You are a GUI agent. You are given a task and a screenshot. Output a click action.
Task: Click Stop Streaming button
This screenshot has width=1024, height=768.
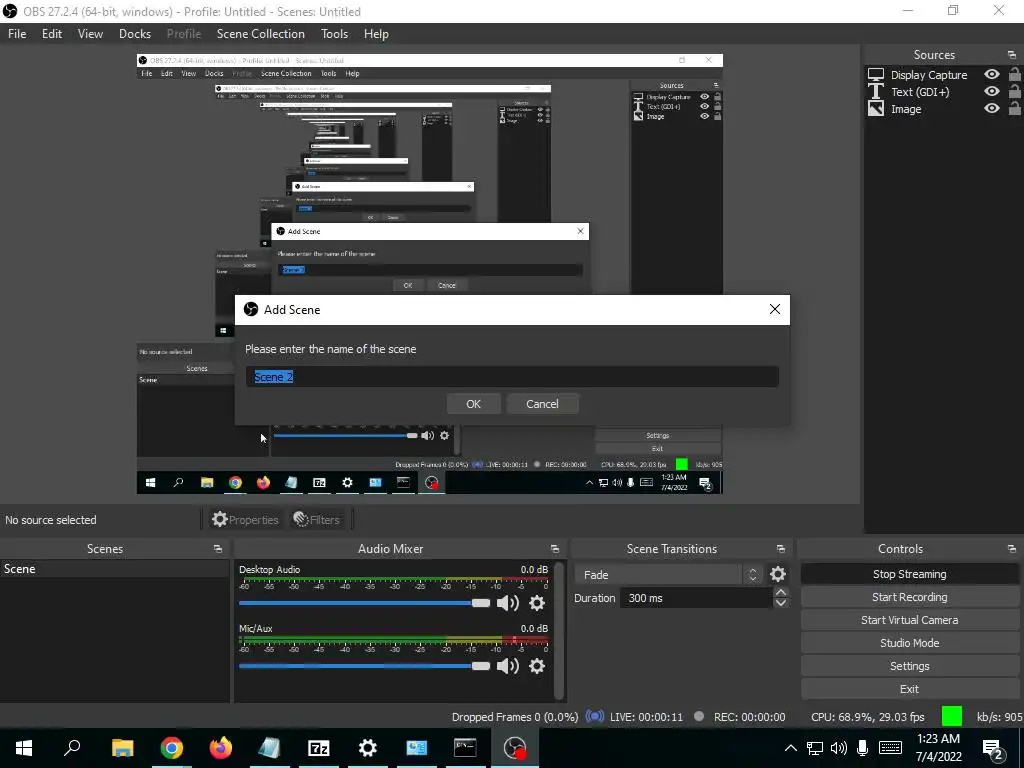pyautogui.click(x=909, y=574)
